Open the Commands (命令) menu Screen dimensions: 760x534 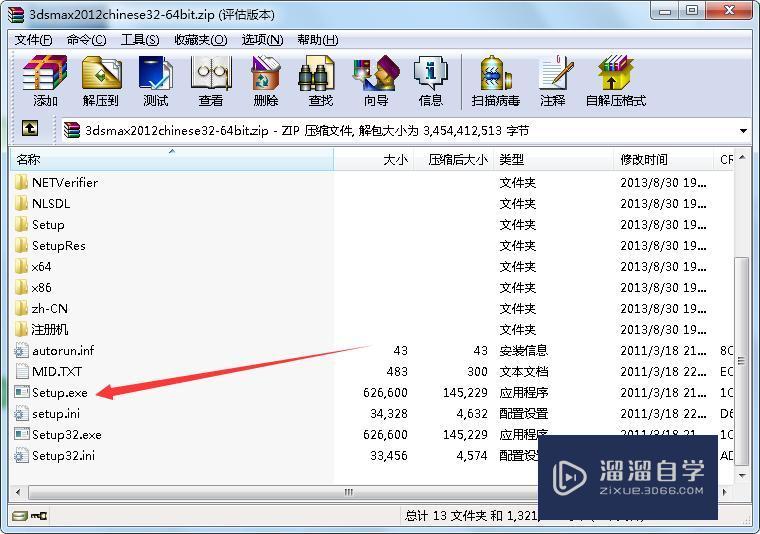(86, 40)
